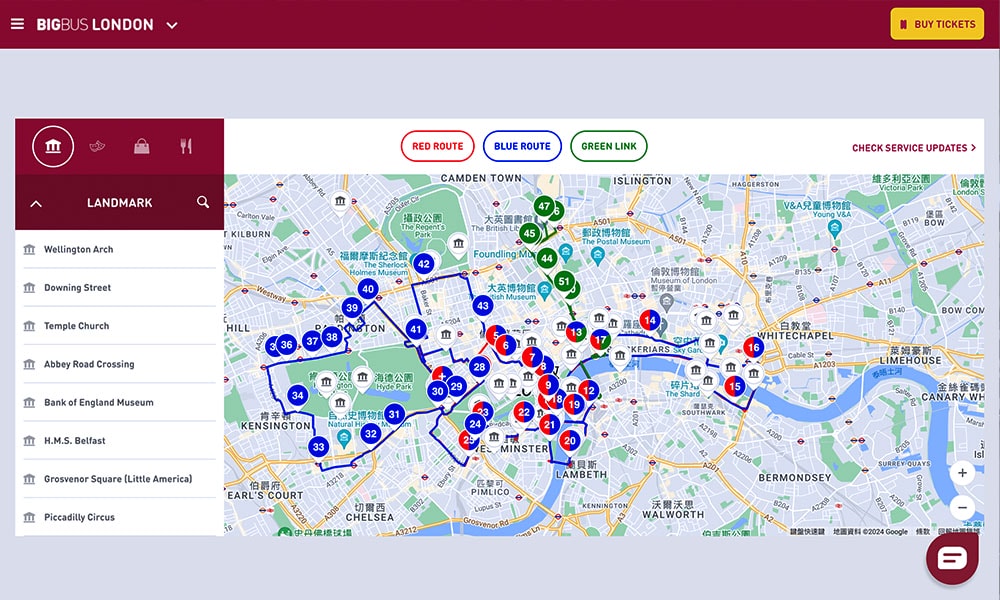
Task: Select H.M.S. Belfast in landmark list
Action: pyautogui.click(x=119, y=441)
